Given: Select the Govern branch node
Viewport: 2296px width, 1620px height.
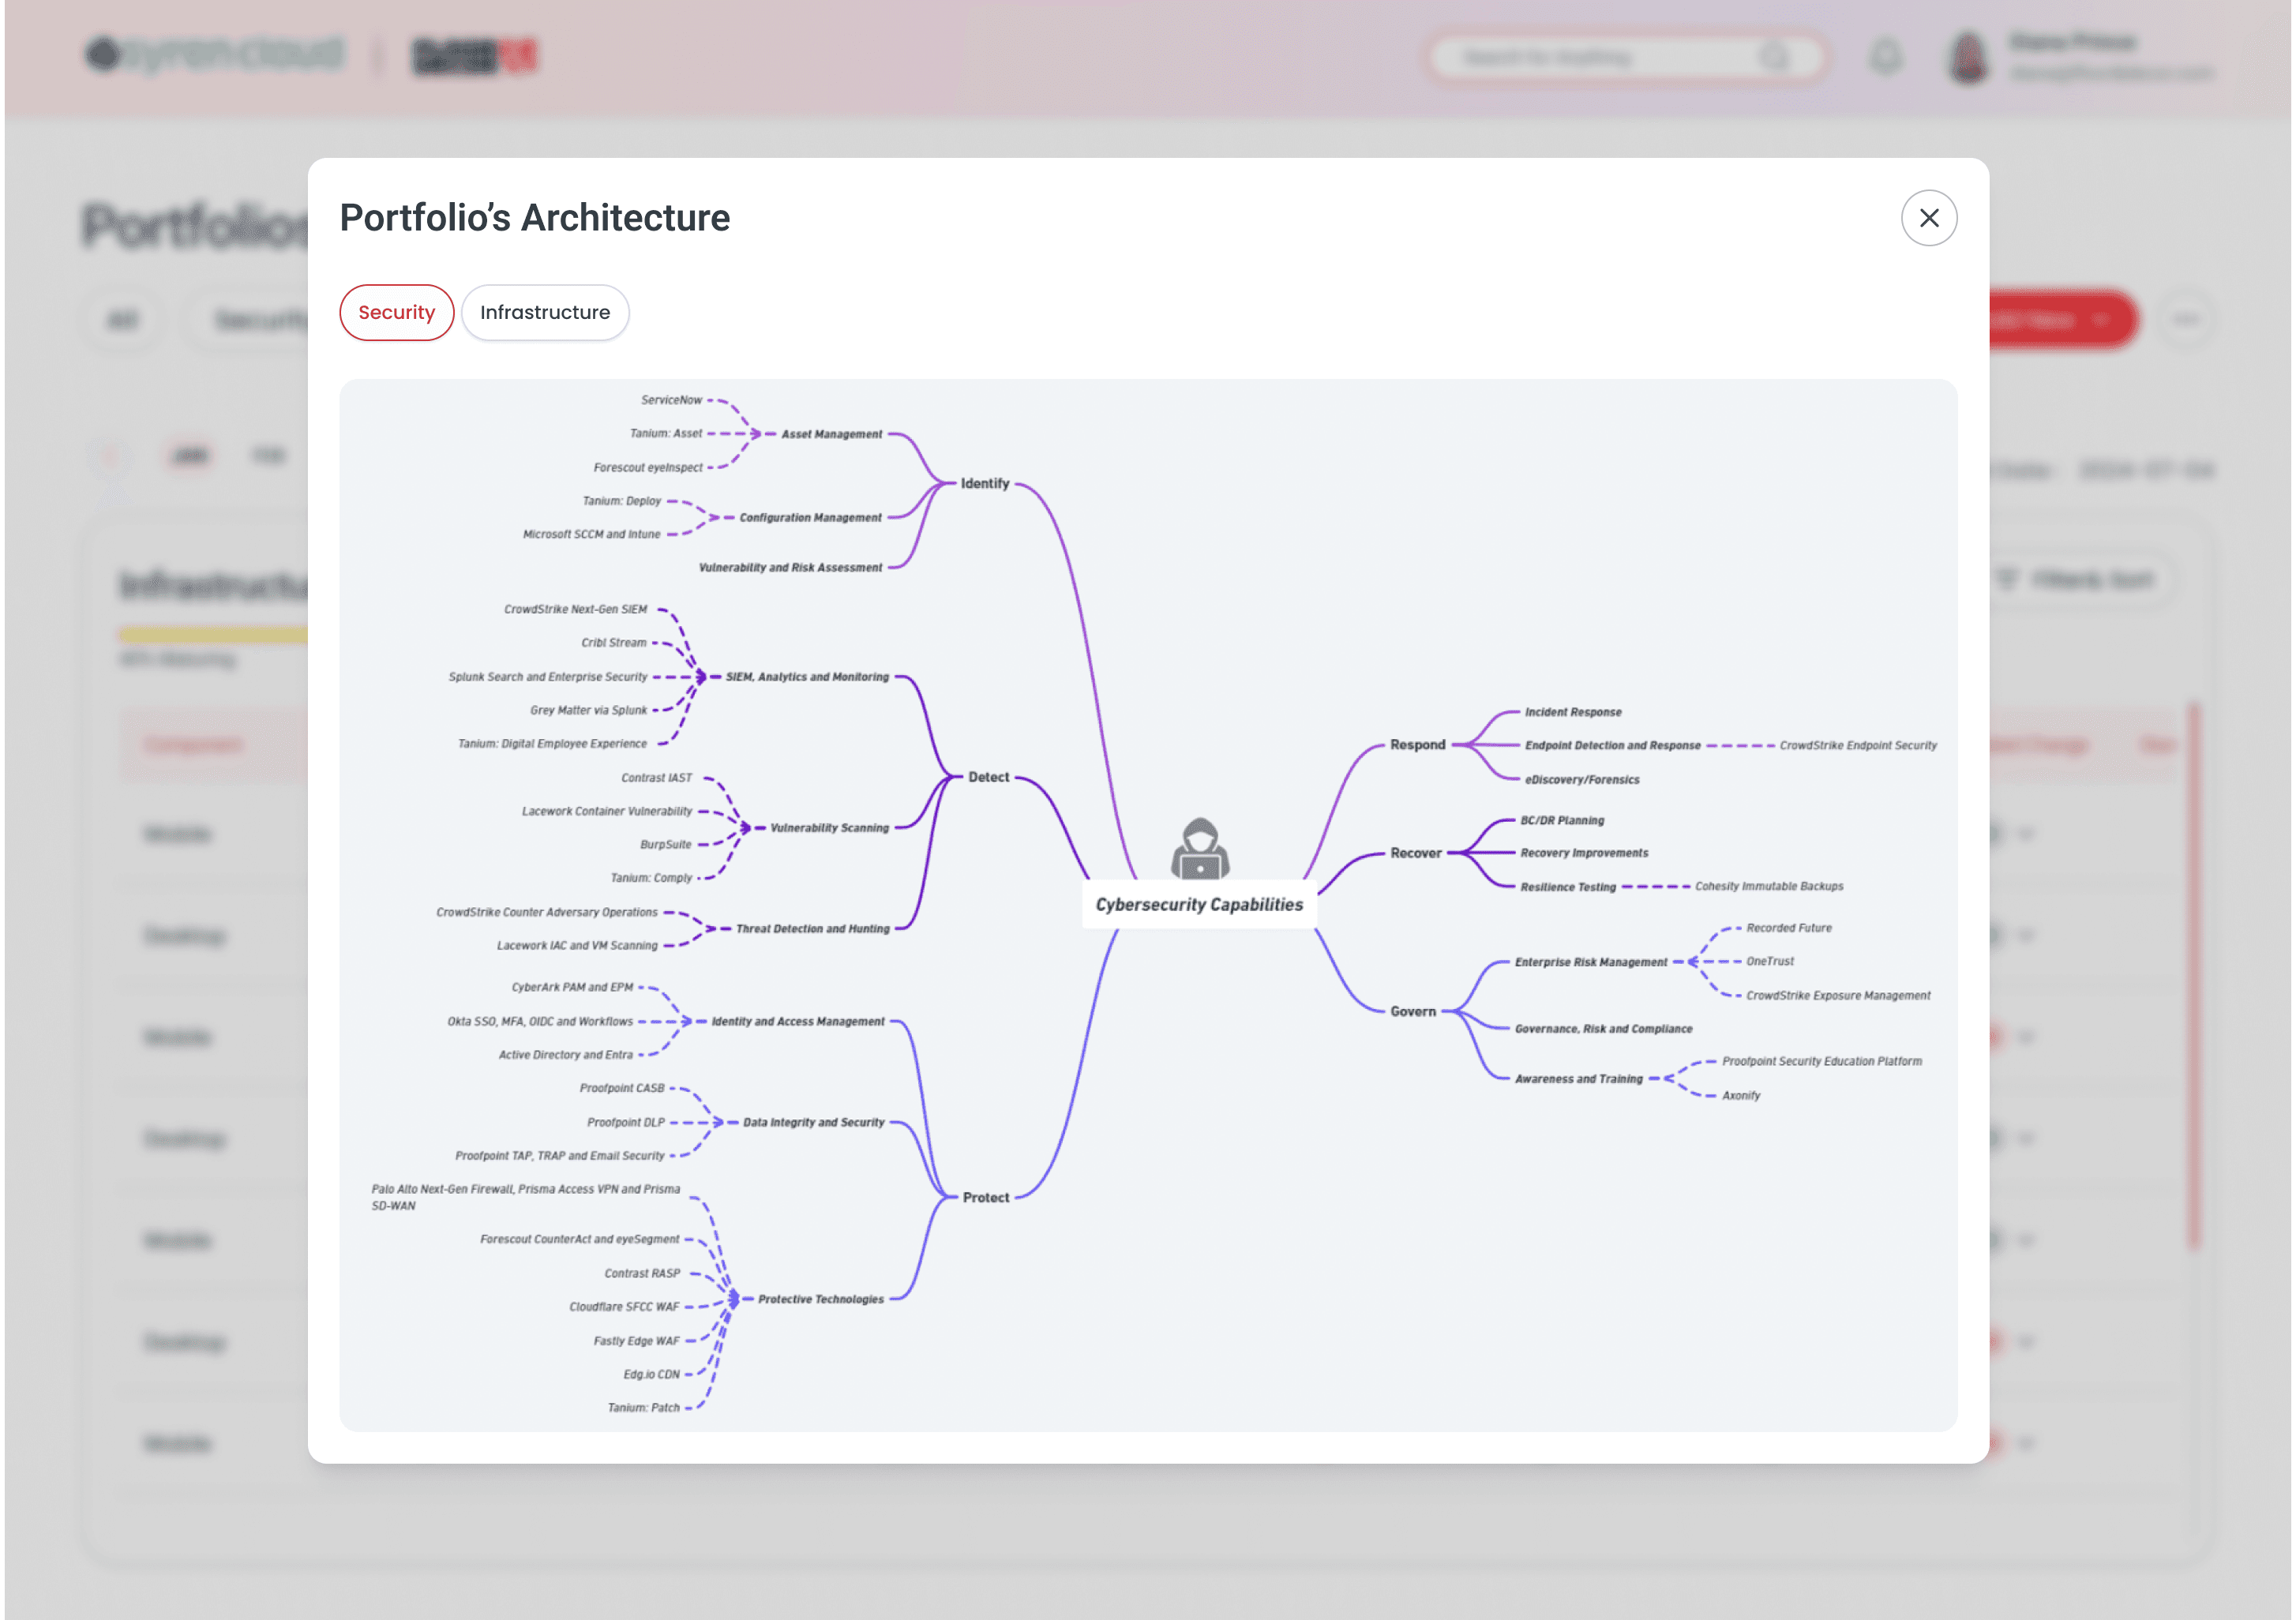Looking at the screenshot, I should (x=1413, y=1011).
